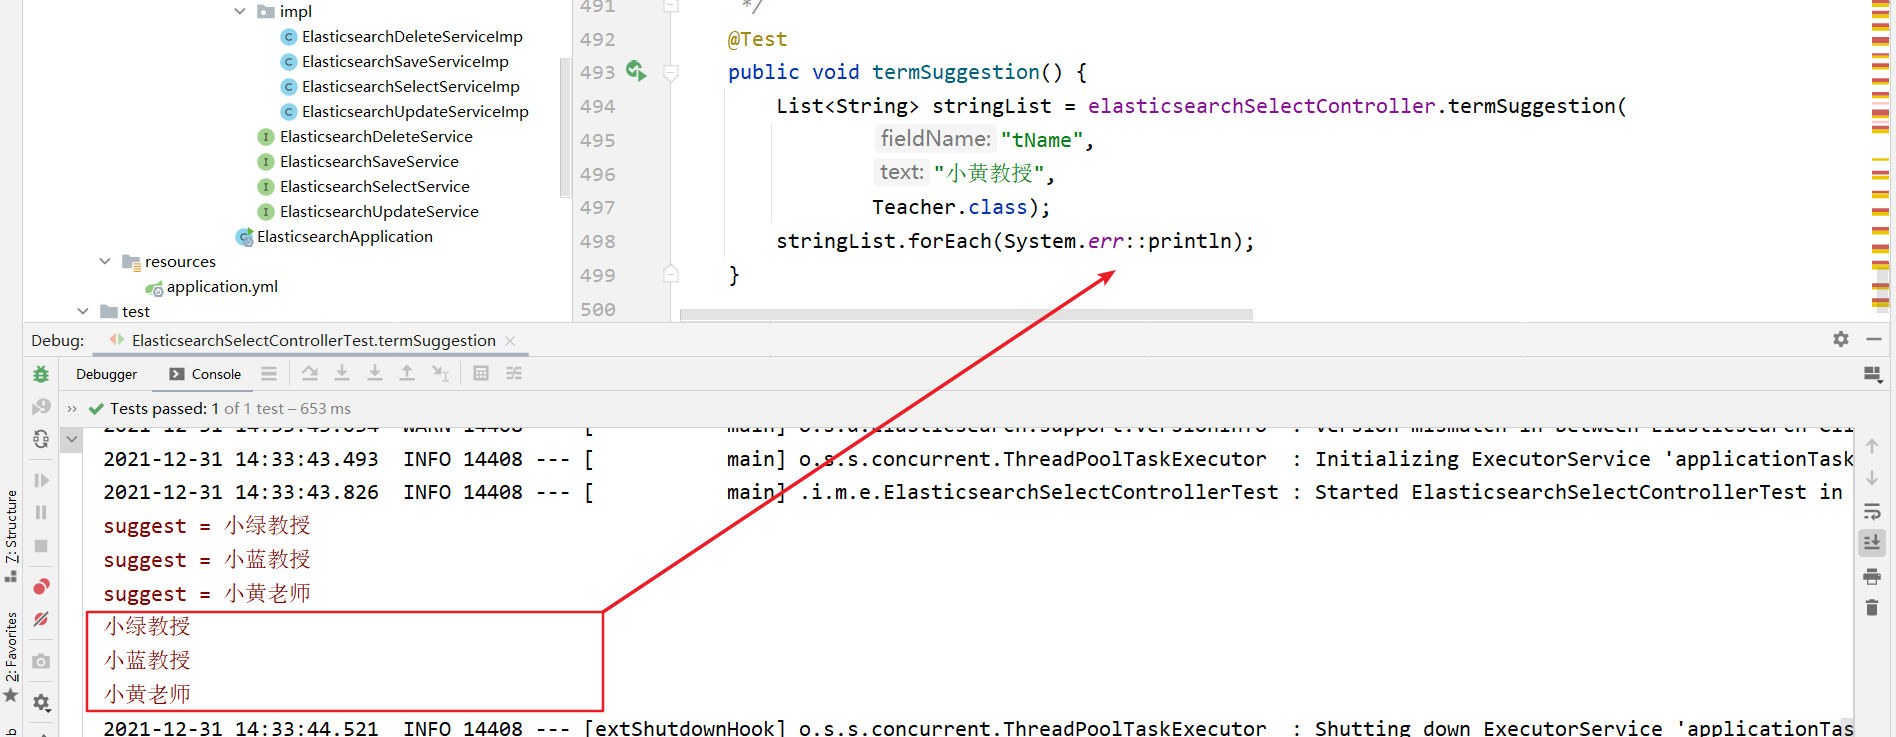This screenshot has height=737, width=1896.
Task: Click the Step Into icon
Action: tap(342, 373)
